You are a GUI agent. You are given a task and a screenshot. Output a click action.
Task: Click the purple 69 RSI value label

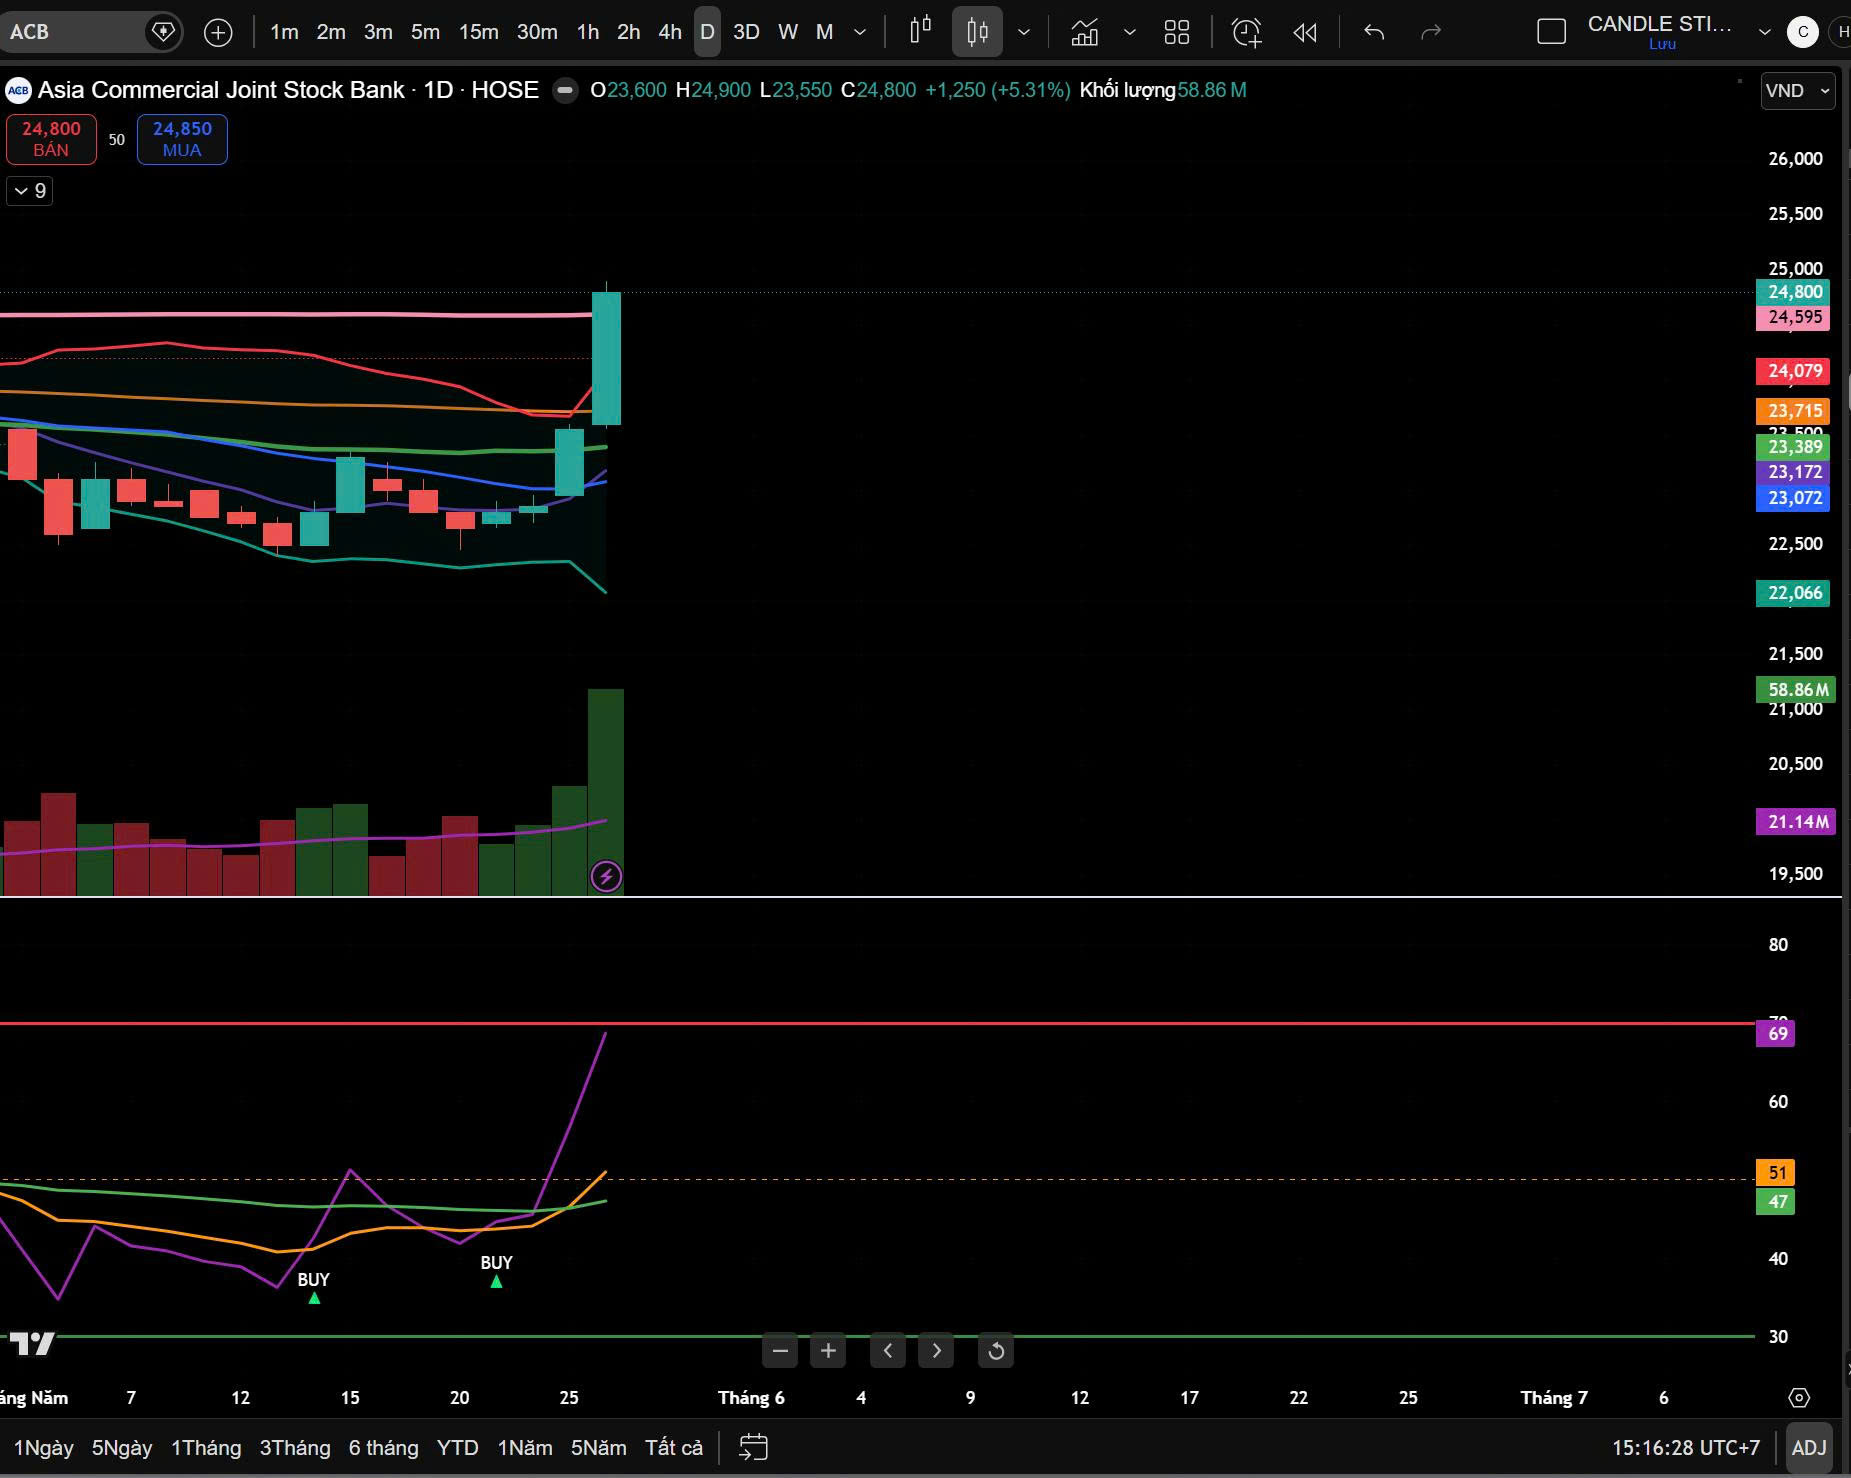(x=1776, y=1033)
